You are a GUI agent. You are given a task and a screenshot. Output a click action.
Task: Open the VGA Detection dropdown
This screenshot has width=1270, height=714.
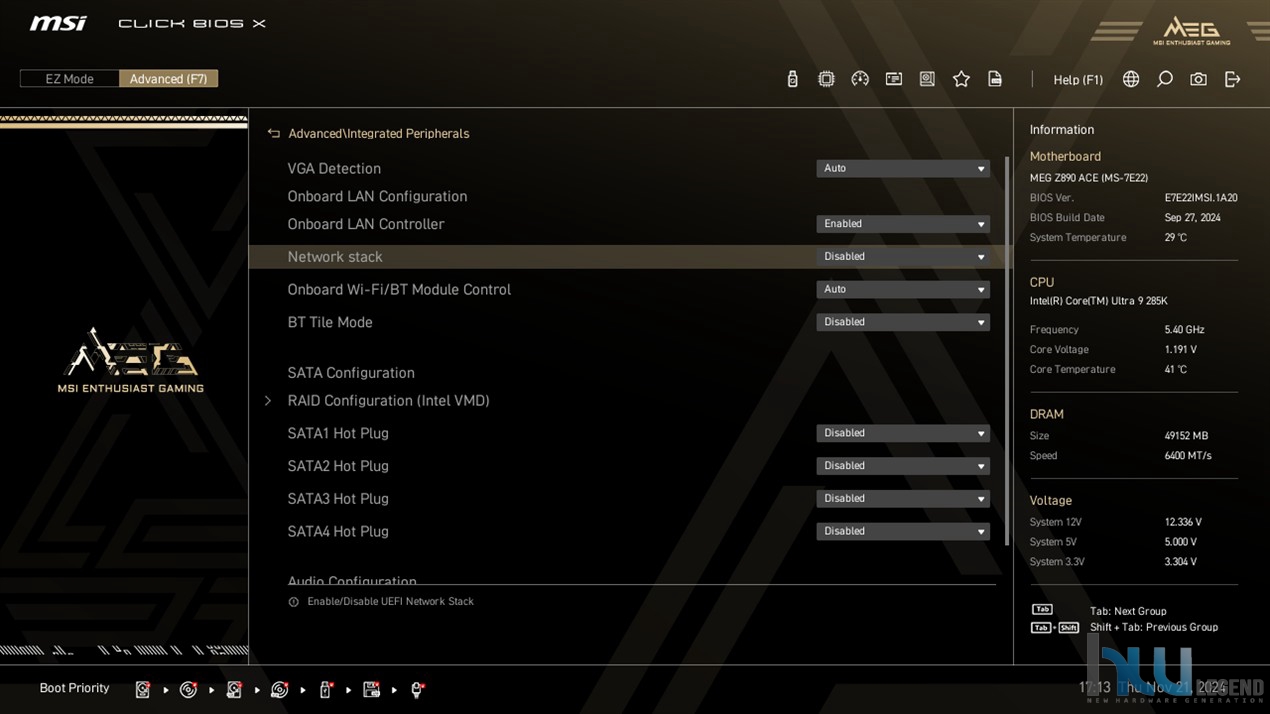click(x=903, y=169)
